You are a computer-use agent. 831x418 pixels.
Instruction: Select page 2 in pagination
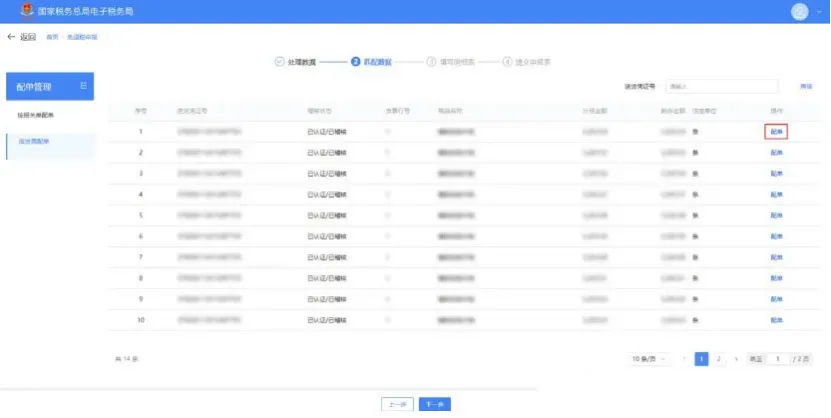pos(718,359)
